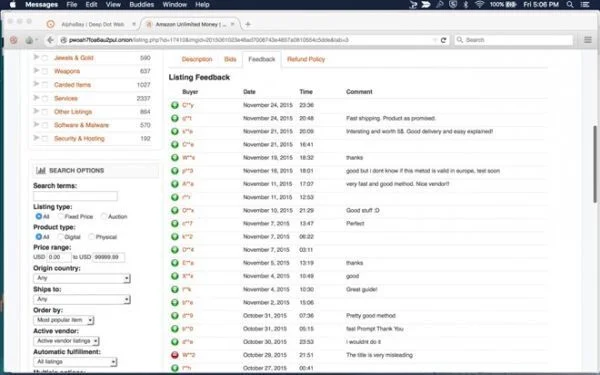
Task: Click the green icon beside 'Perfect' comment
Action: (174, 223)
